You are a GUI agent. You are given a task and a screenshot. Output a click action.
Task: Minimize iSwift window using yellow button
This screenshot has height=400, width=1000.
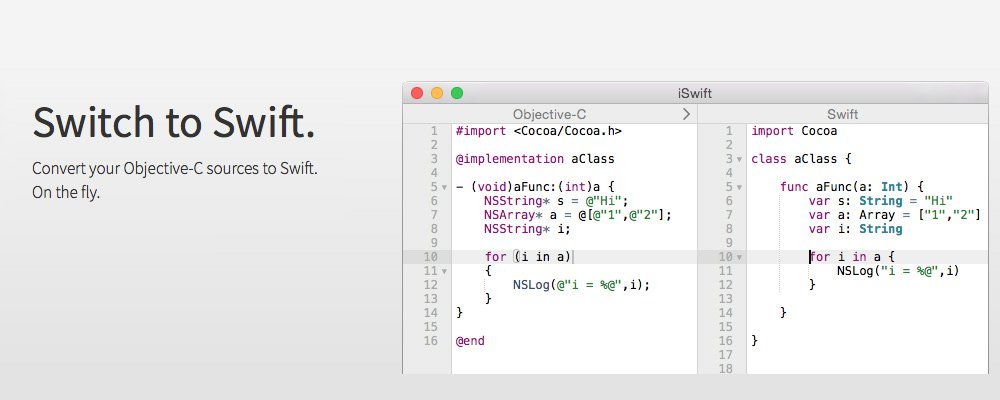[x=437, y=93]
